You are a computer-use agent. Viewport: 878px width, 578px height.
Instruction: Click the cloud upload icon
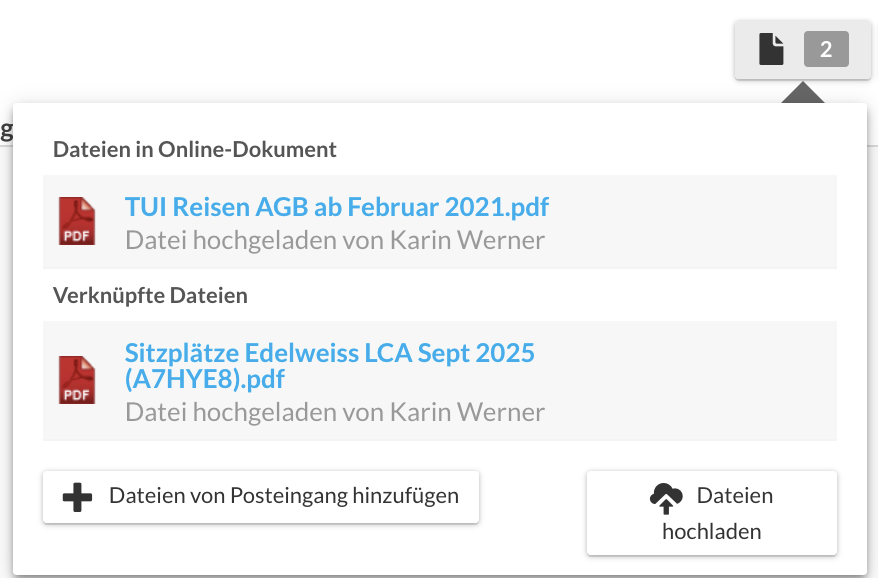666,498
